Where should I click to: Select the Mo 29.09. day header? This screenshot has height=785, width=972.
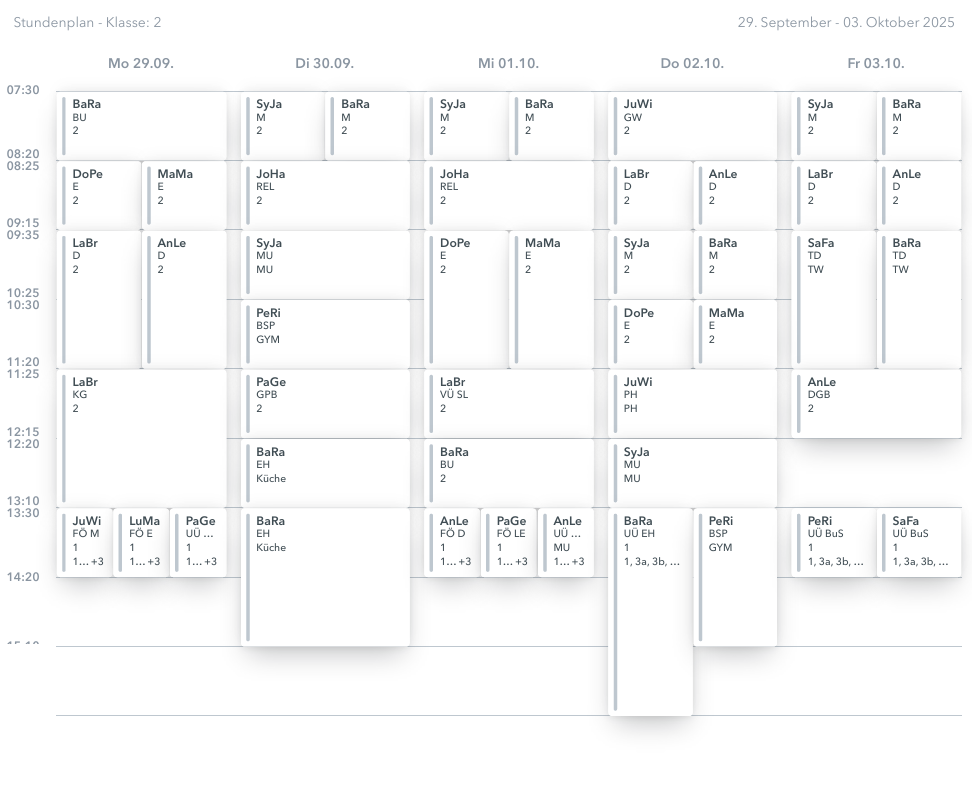click(x=141, y=63)
